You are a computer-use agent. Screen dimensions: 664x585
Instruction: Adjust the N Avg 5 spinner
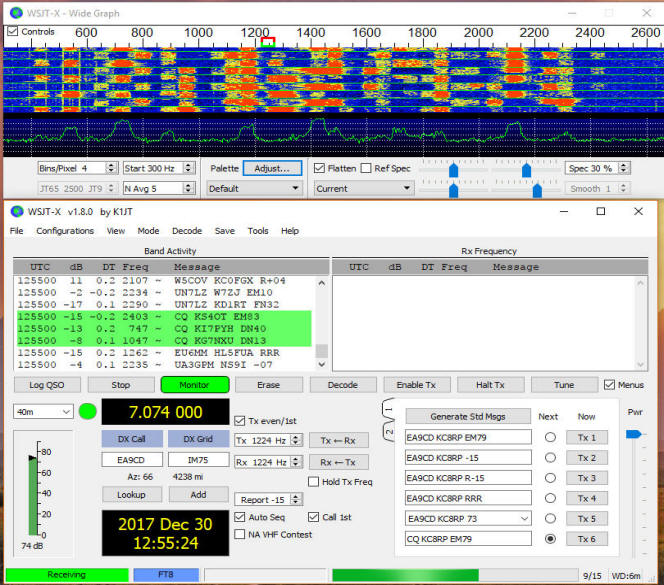point(188,189)
